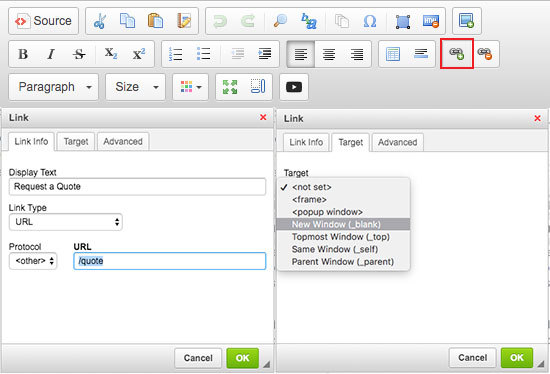Image resolution: width=550 pixels, height=374 pixels.
Task: Click the Paste from Word icon
Action: click(184, 21)
